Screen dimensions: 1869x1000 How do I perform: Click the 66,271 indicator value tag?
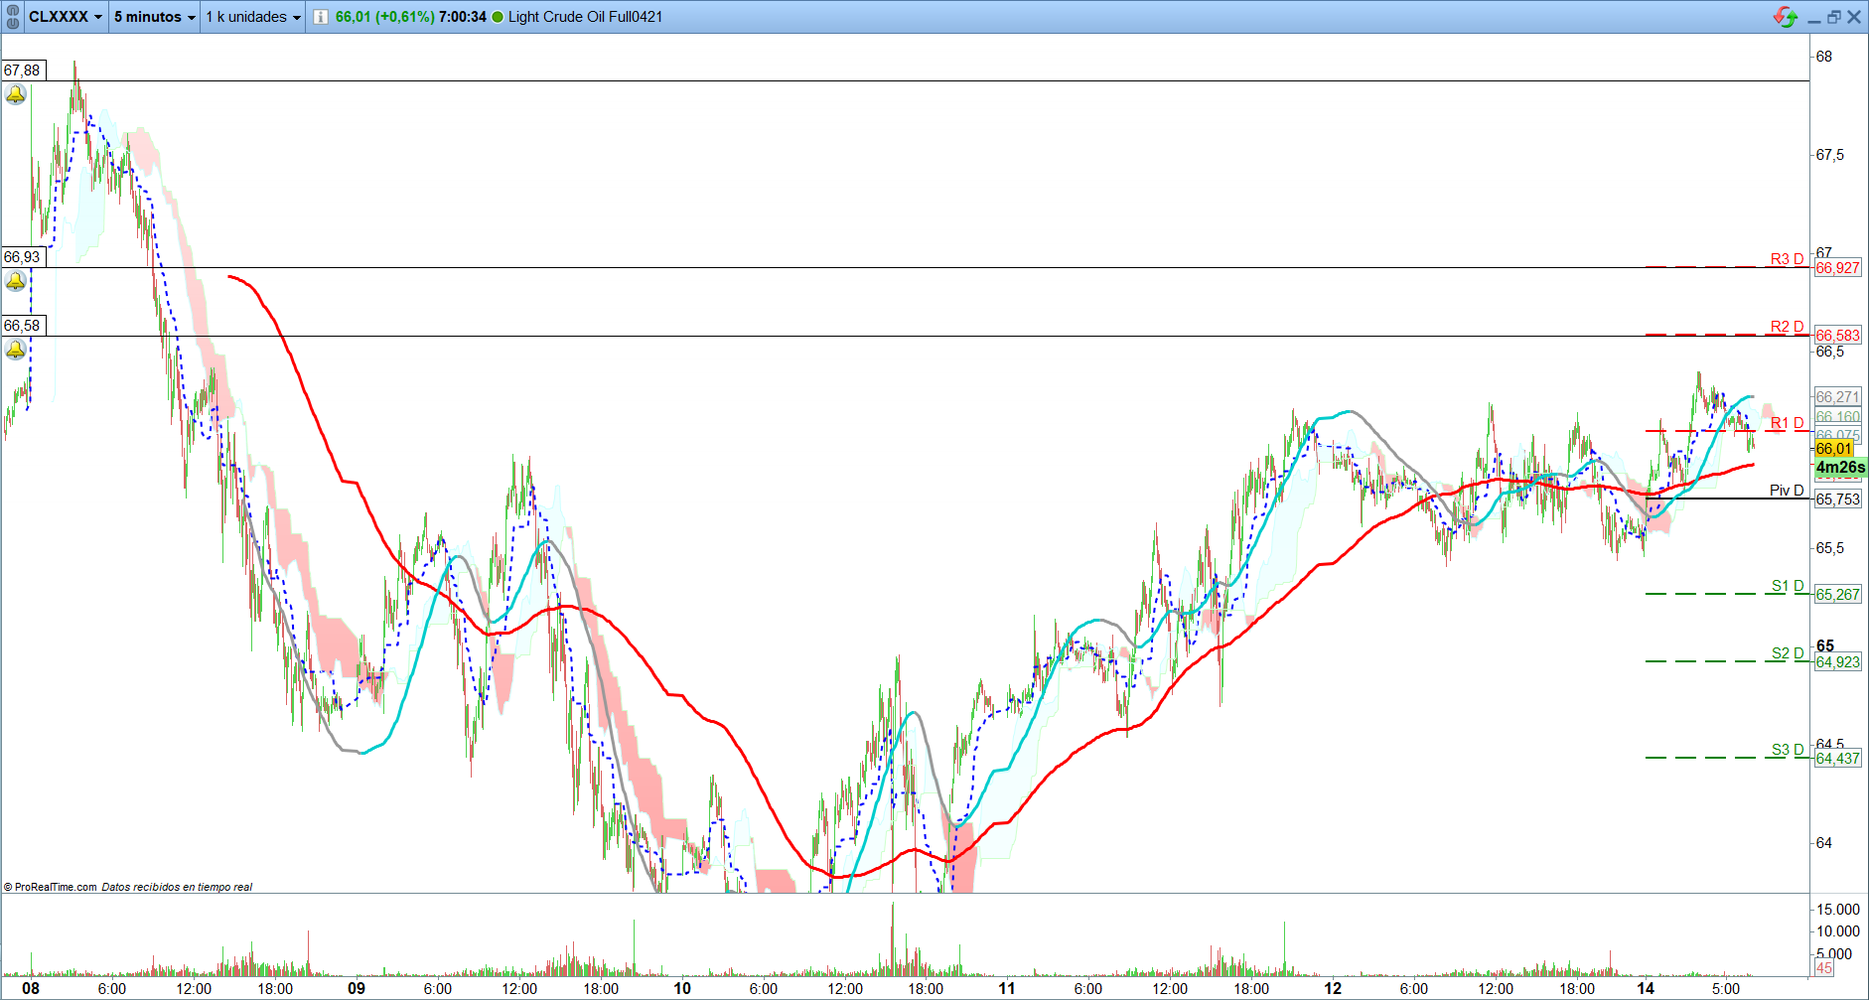(x=1838, y=397)
